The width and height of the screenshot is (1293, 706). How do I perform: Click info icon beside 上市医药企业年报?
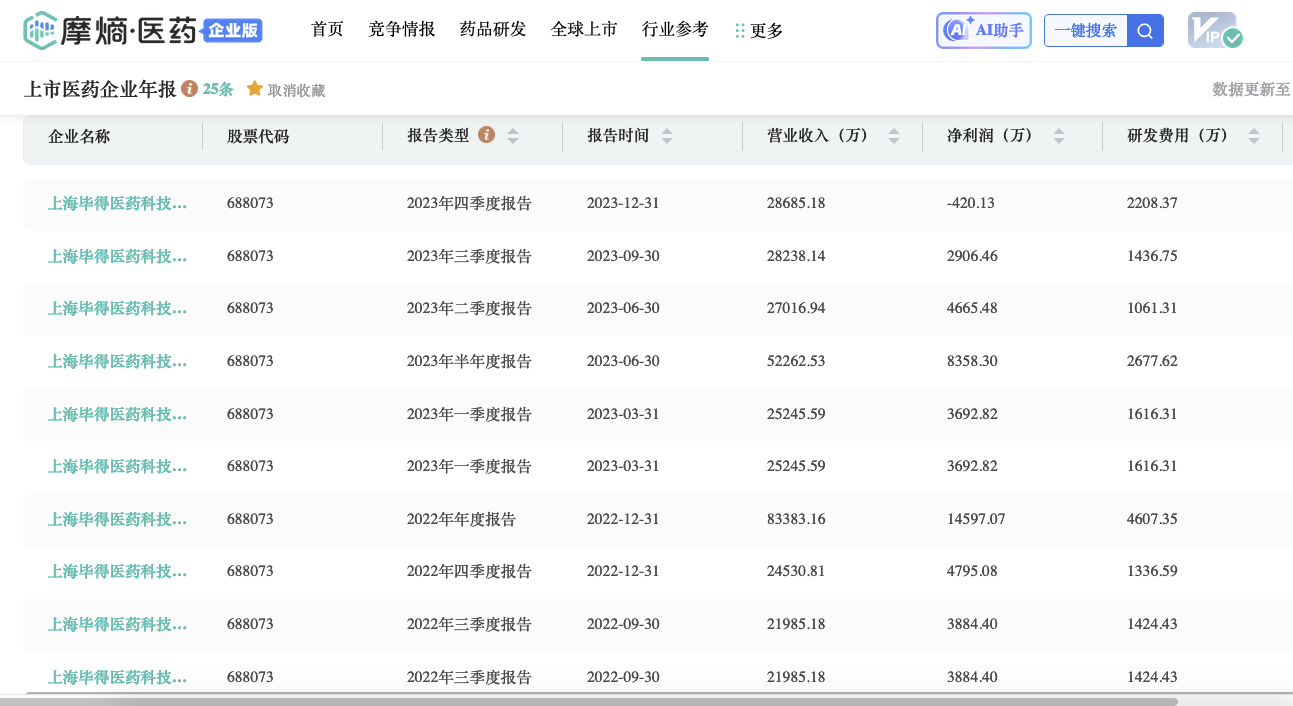click(x=190, y=89)
